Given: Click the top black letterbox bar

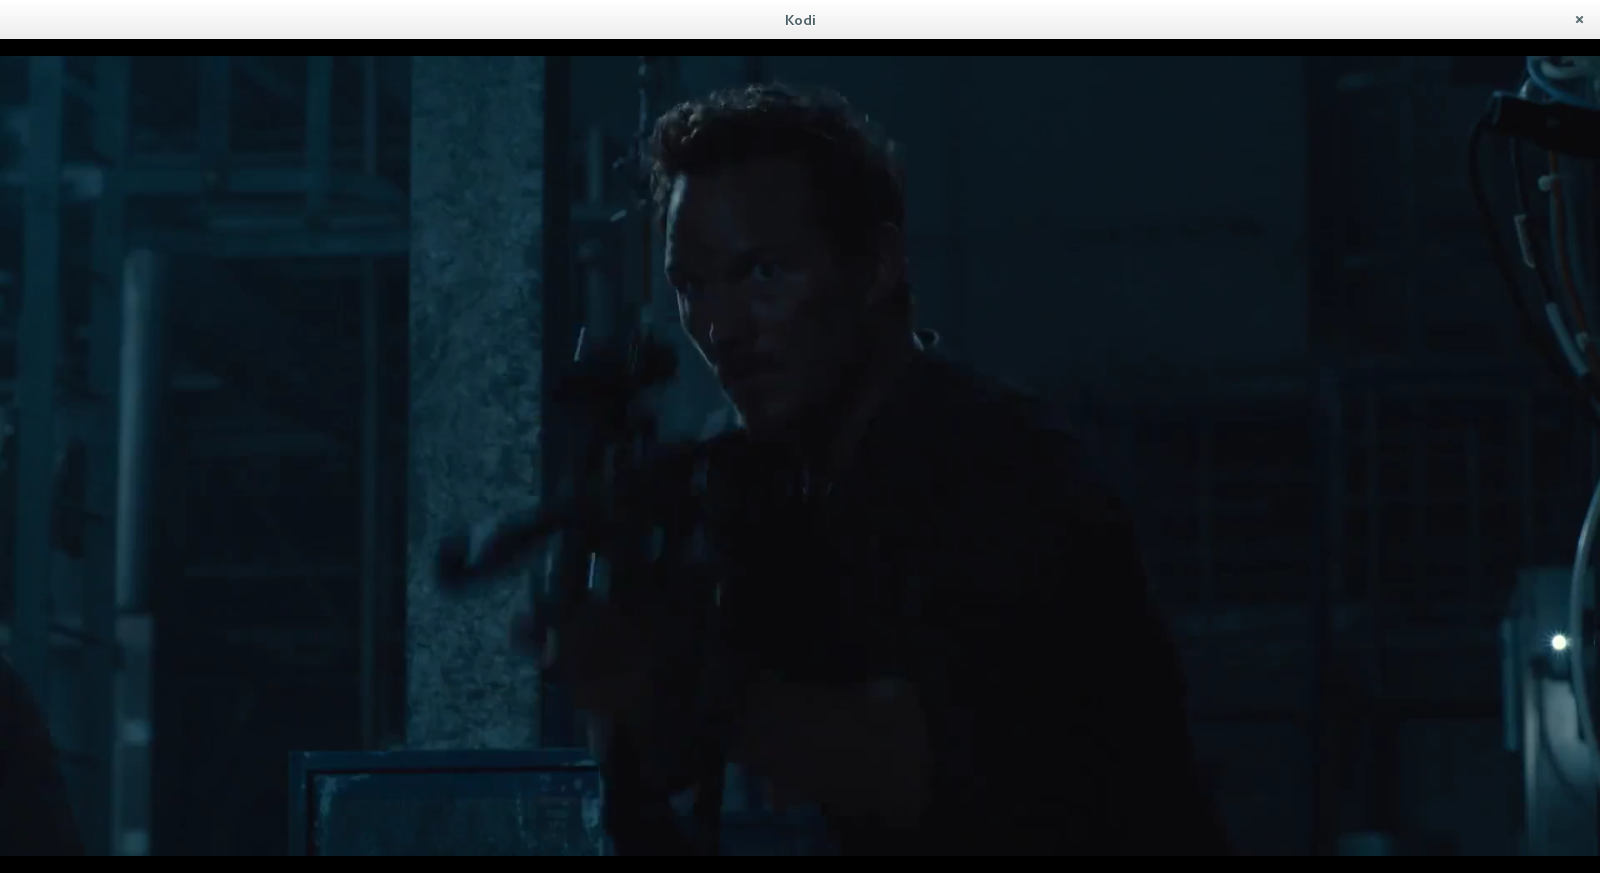Looking at the screenshot, I should tap(800, 47).
